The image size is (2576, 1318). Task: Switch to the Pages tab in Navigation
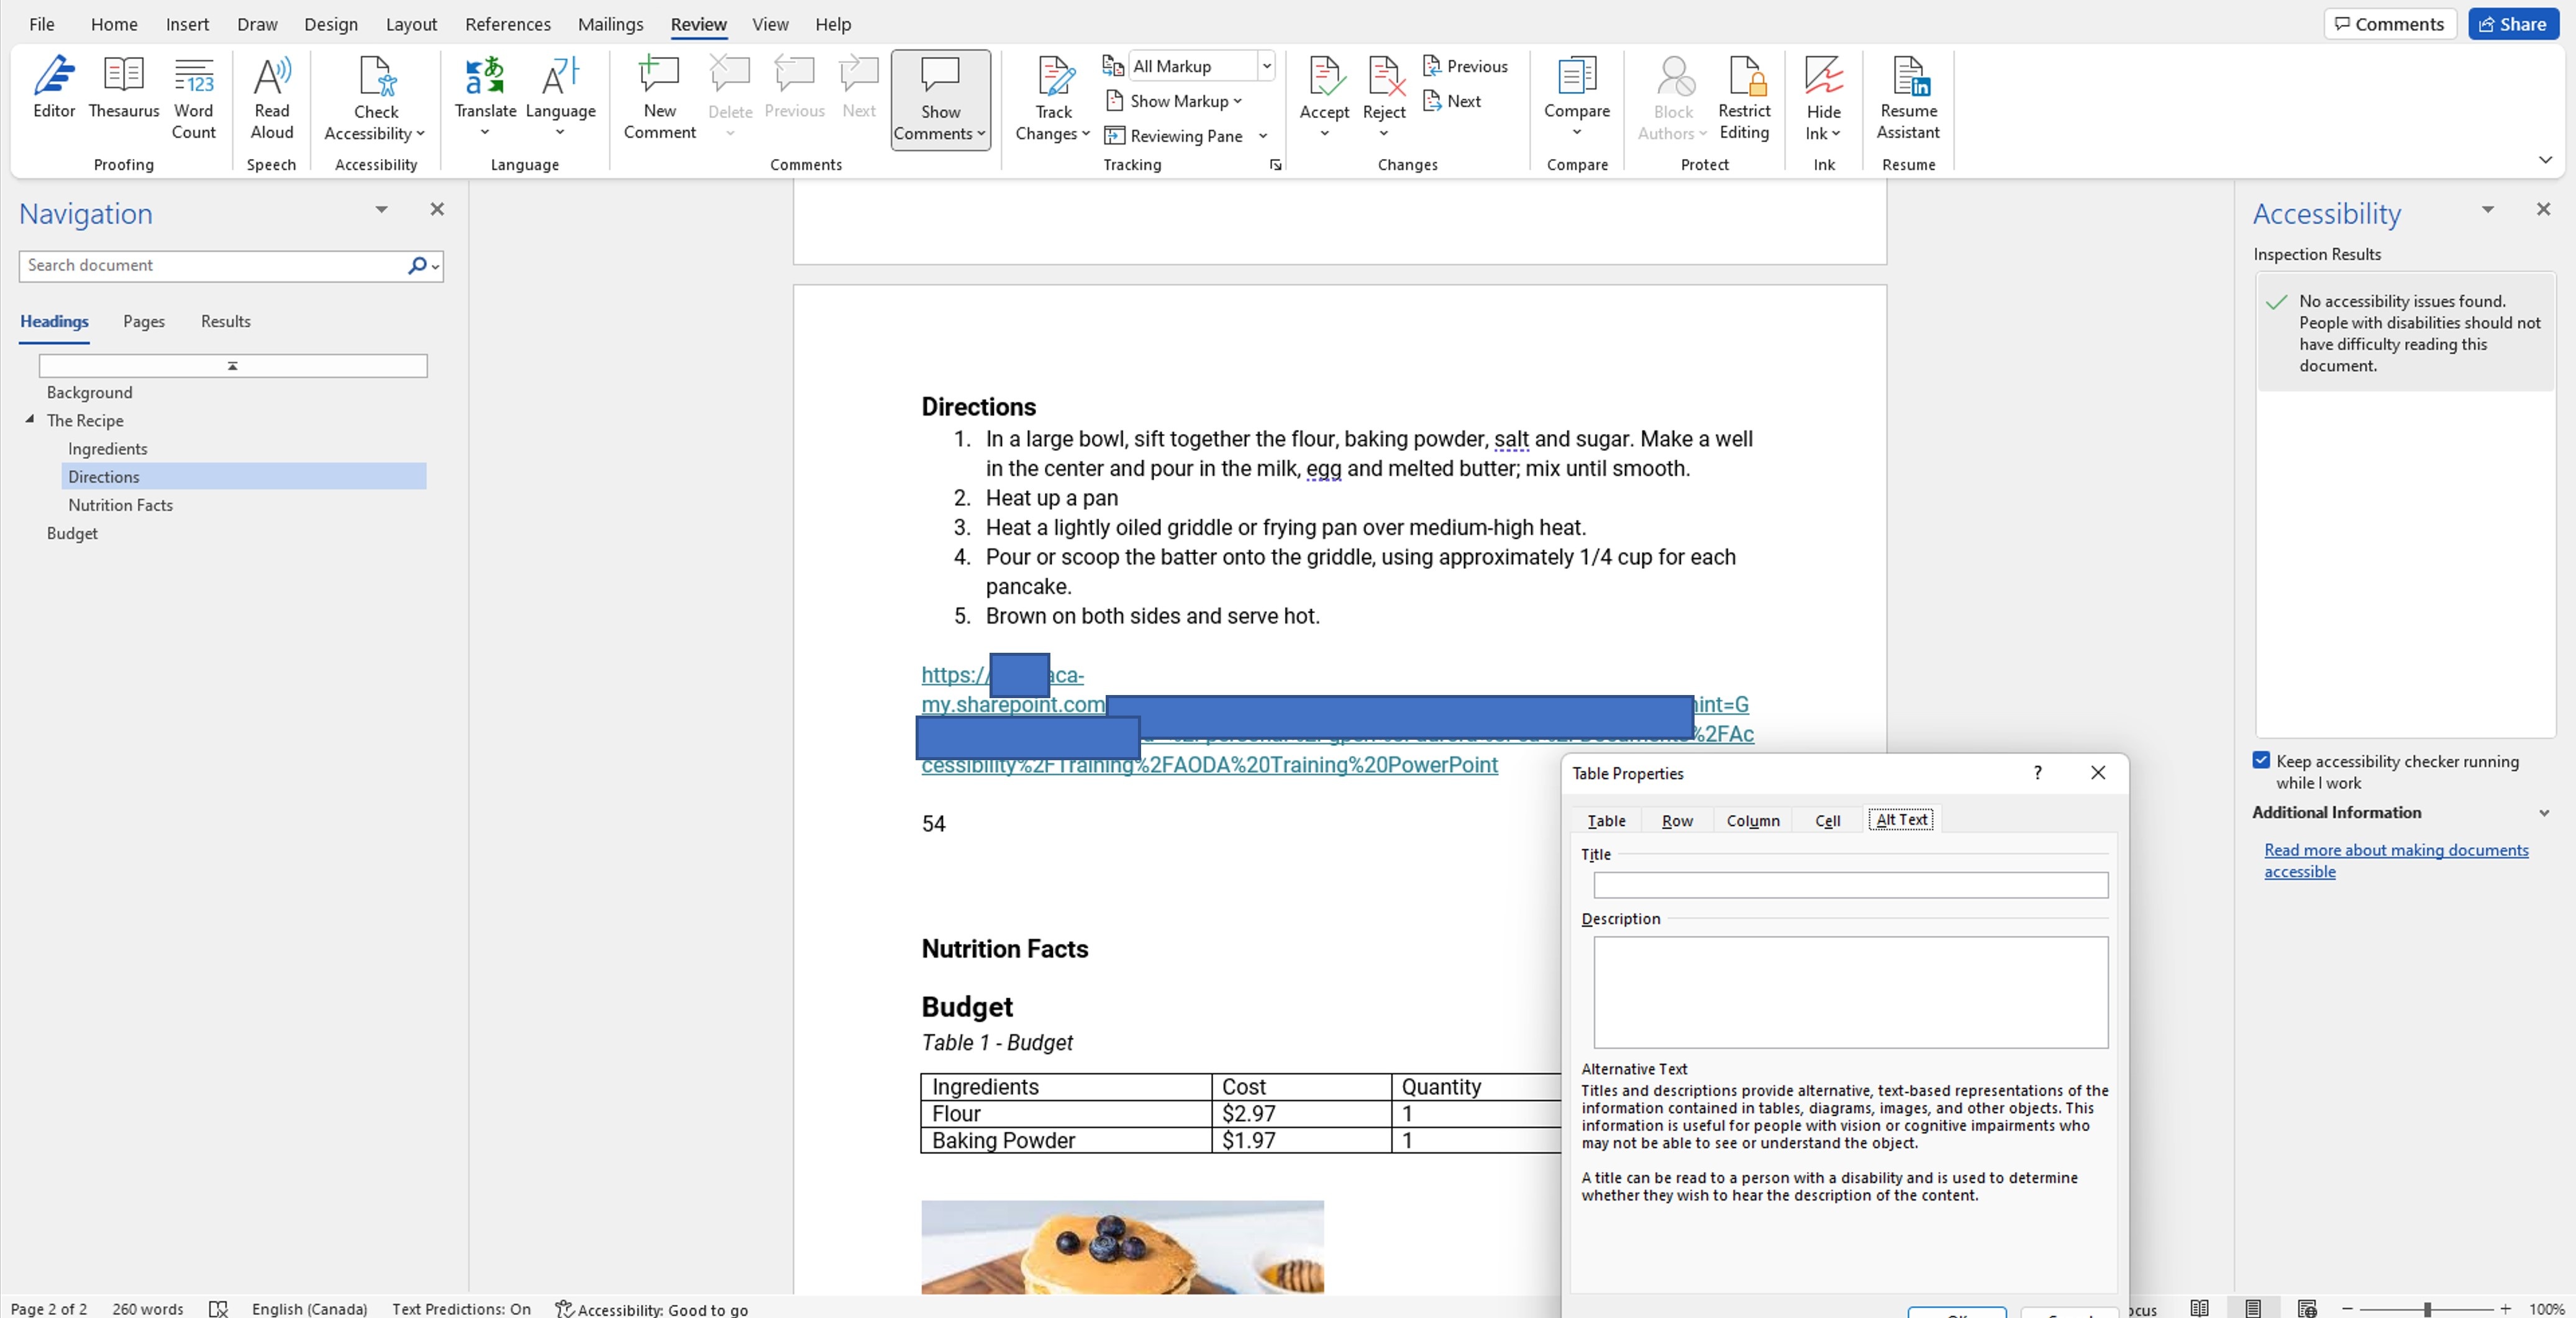pos(144,322)
